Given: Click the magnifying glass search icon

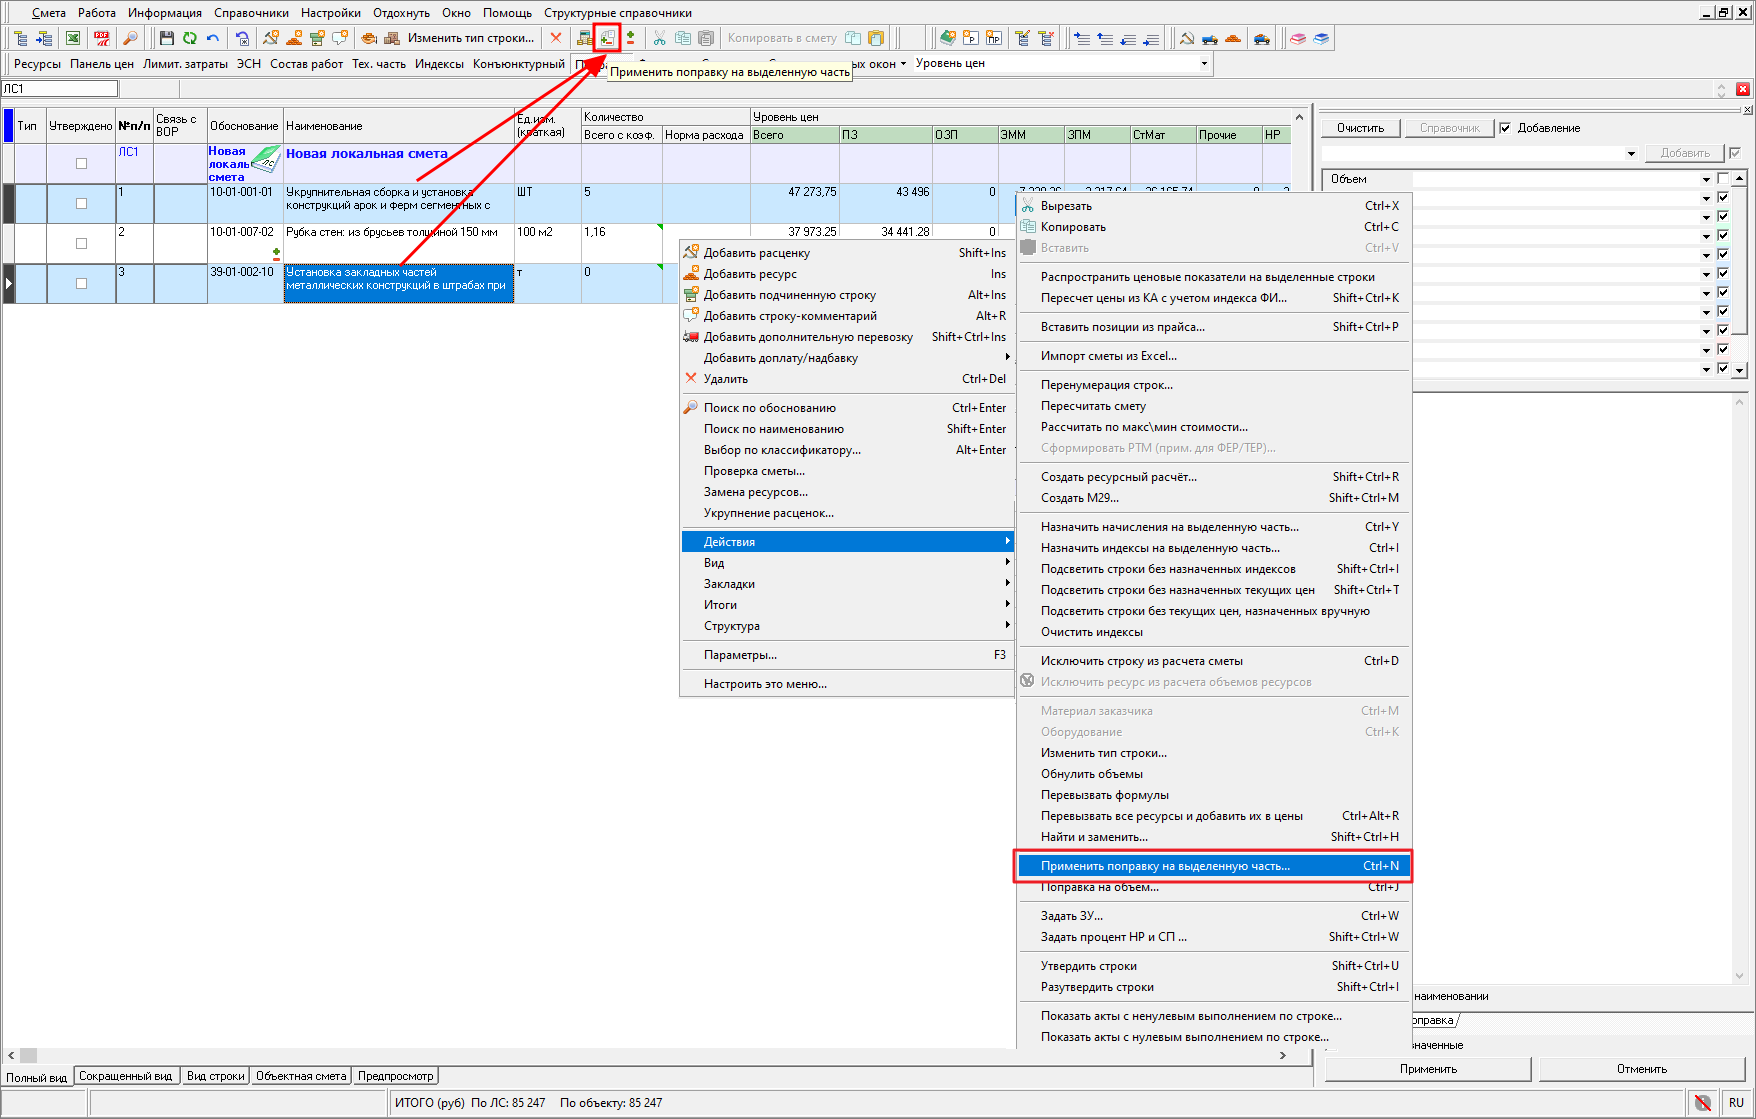Looking at the screenshot, I should tap(130, 38).
